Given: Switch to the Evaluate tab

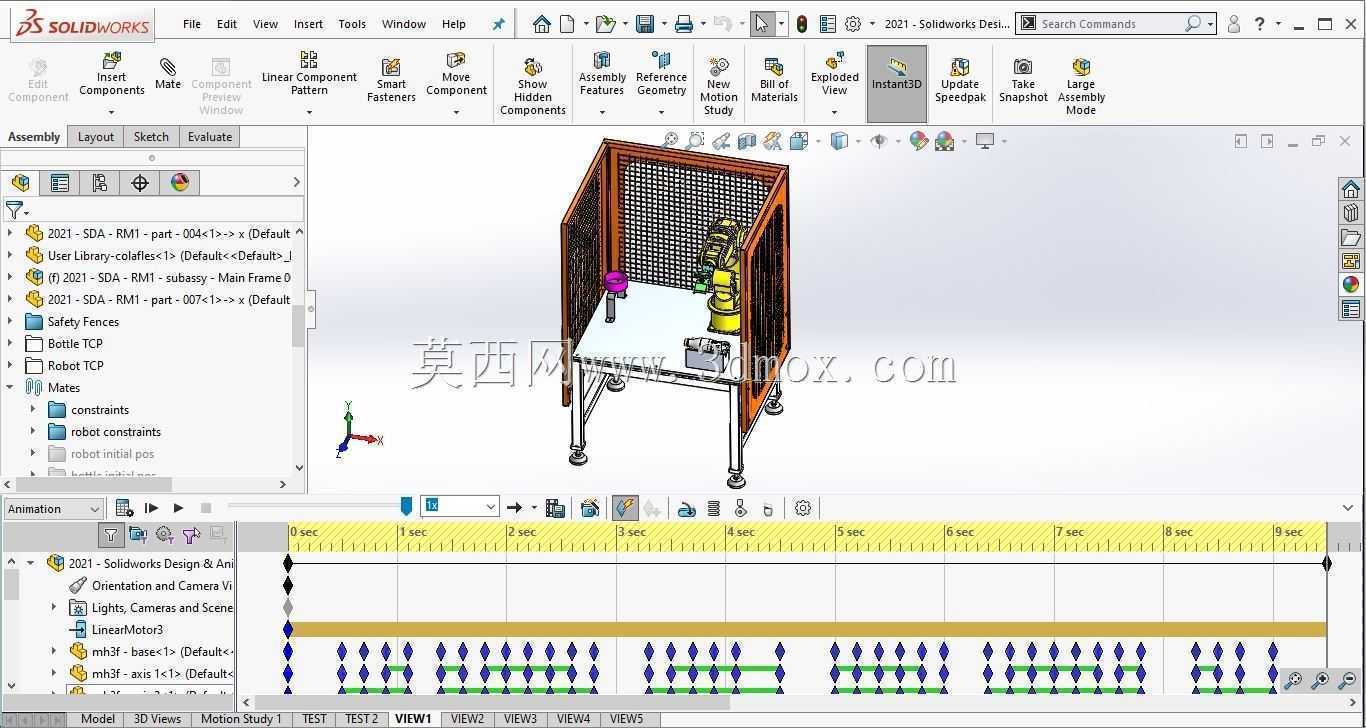Looking at the screenshot, I should pyautogui.click(x=210, y=137).
